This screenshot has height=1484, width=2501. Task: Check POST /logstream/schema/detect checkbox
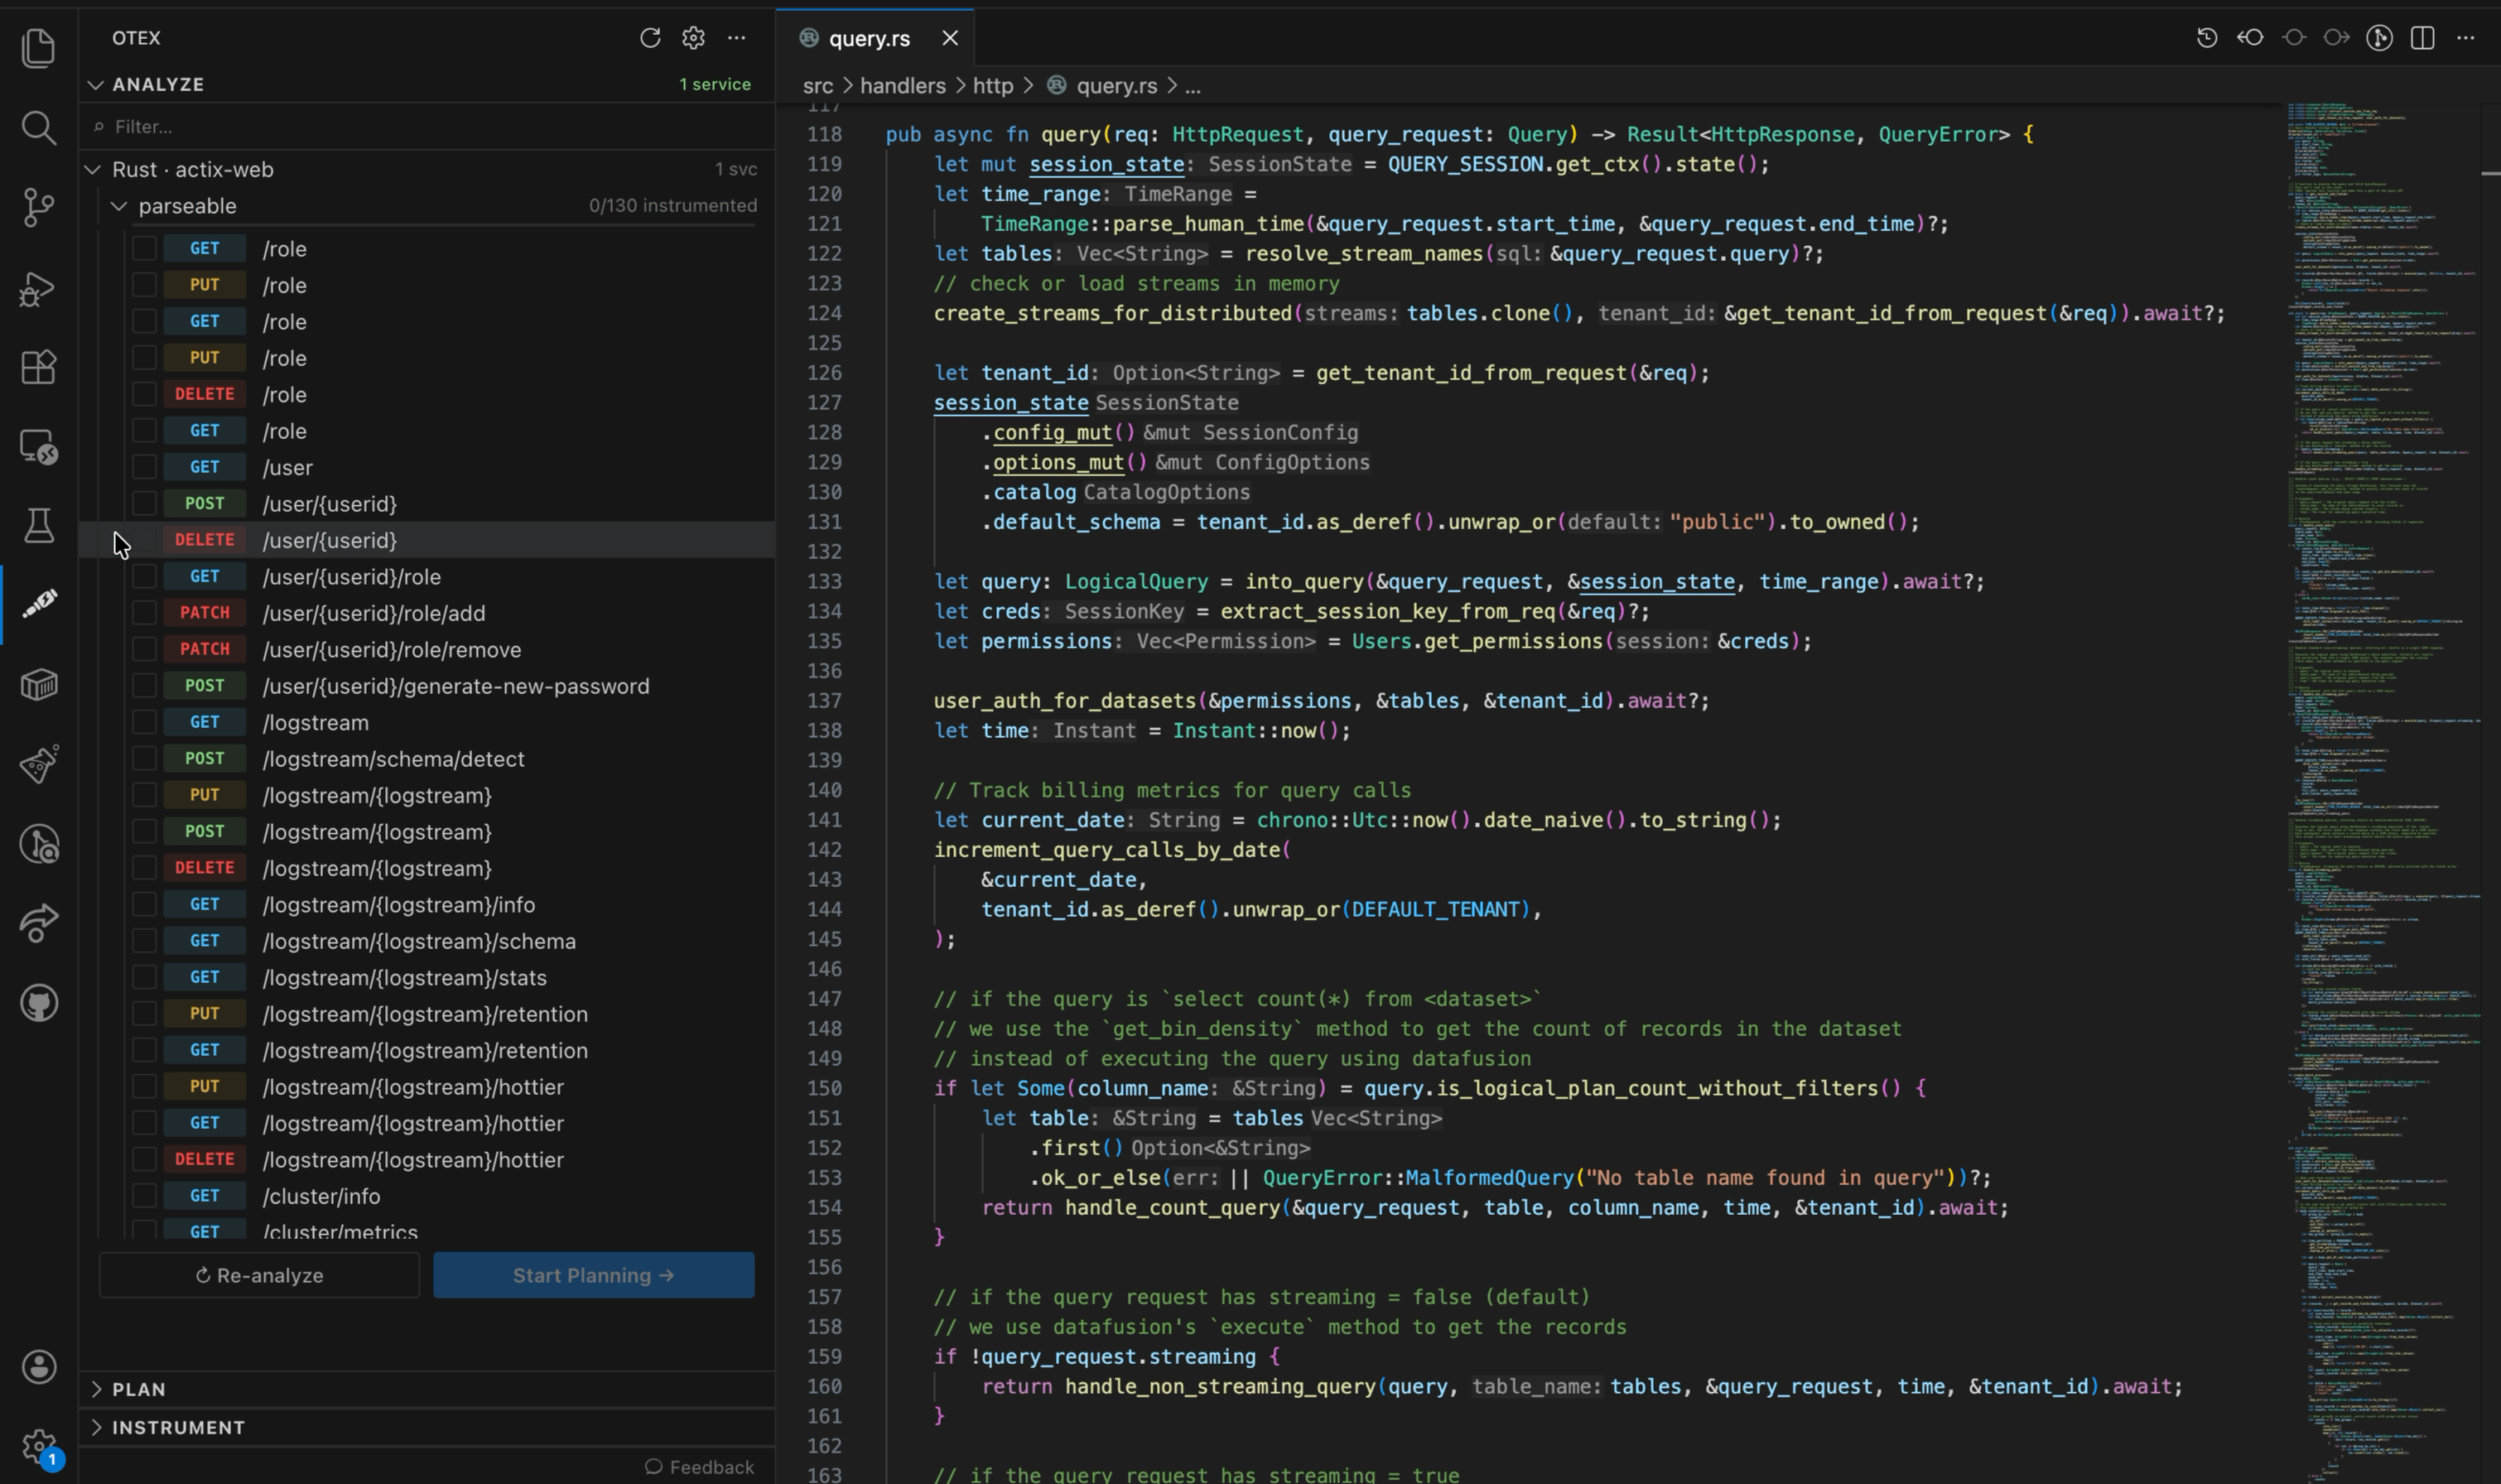tap(144, 759)
